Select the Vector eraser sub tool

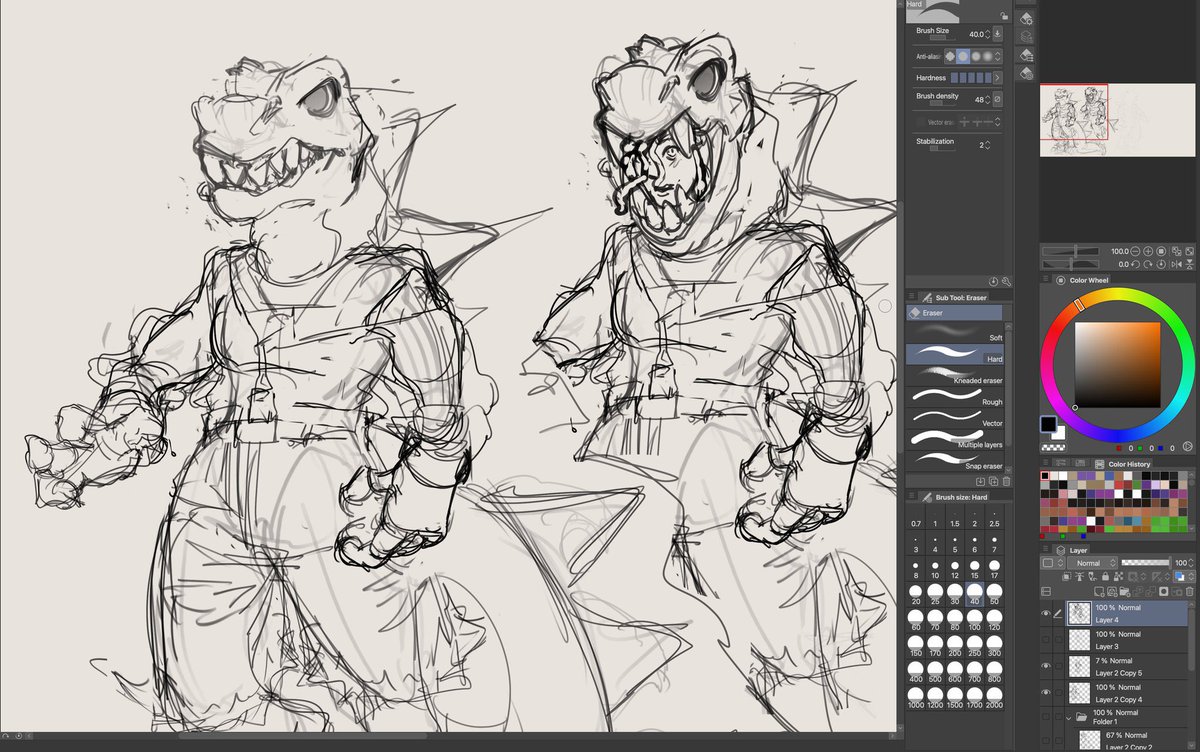tap(956, 418)
